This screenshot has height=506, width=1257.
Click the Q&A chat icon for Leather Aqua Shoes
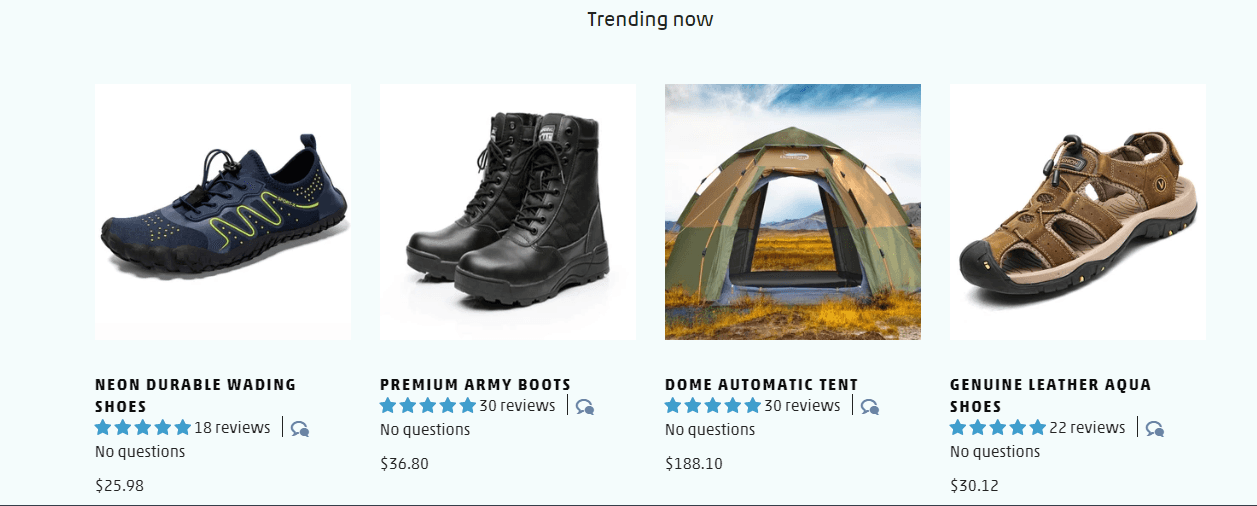click(x=1155, y=429)
